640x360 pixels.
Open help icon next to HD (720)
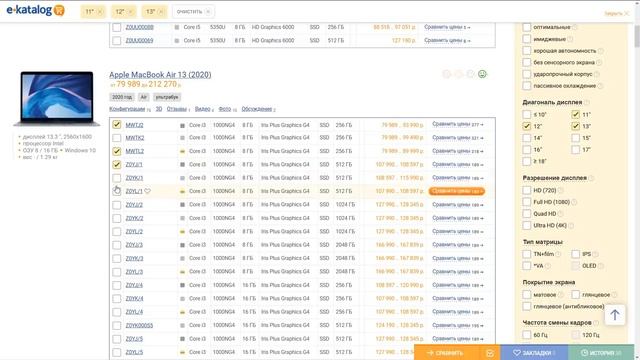click(x=560, y=191)
